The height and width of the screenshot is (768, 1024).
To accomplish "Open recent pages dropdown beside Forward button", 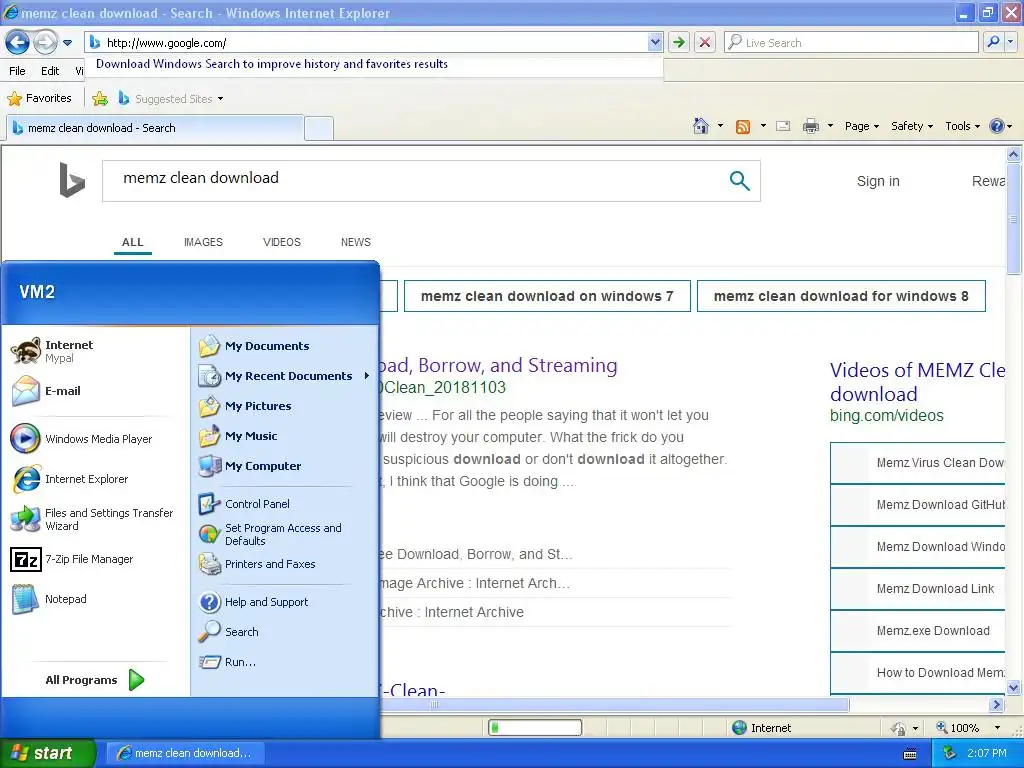I will pos(67,43).
